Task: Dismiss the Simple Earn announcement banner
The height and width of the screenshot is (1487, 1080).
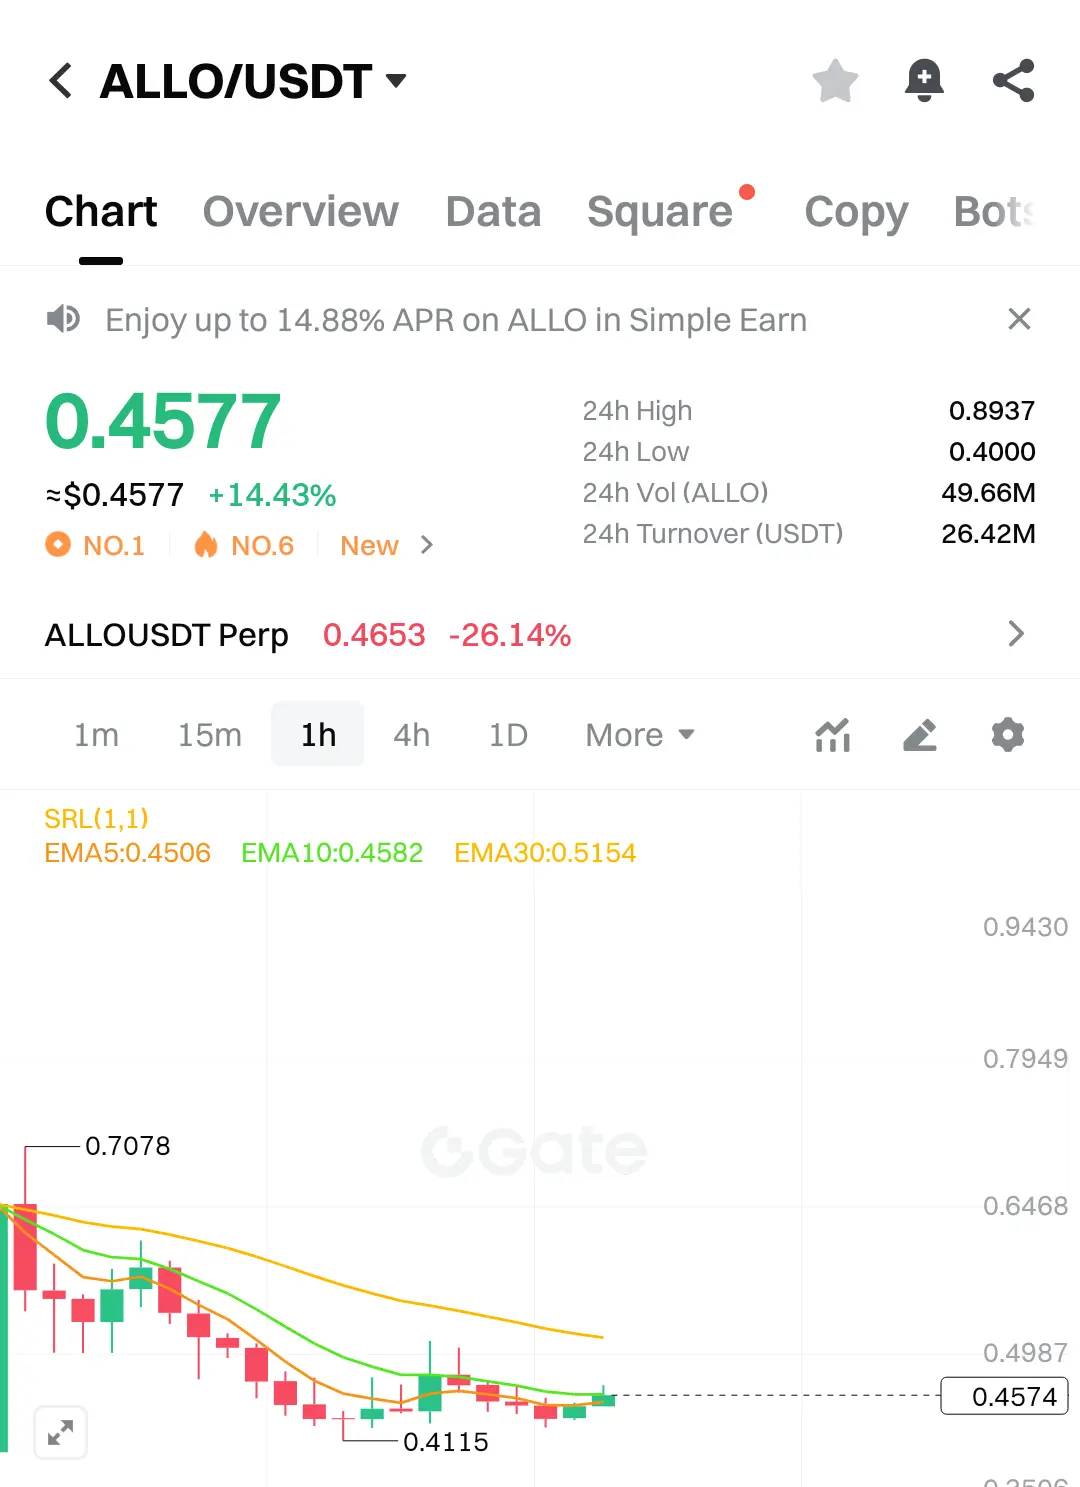Action: click(1019, 319)
